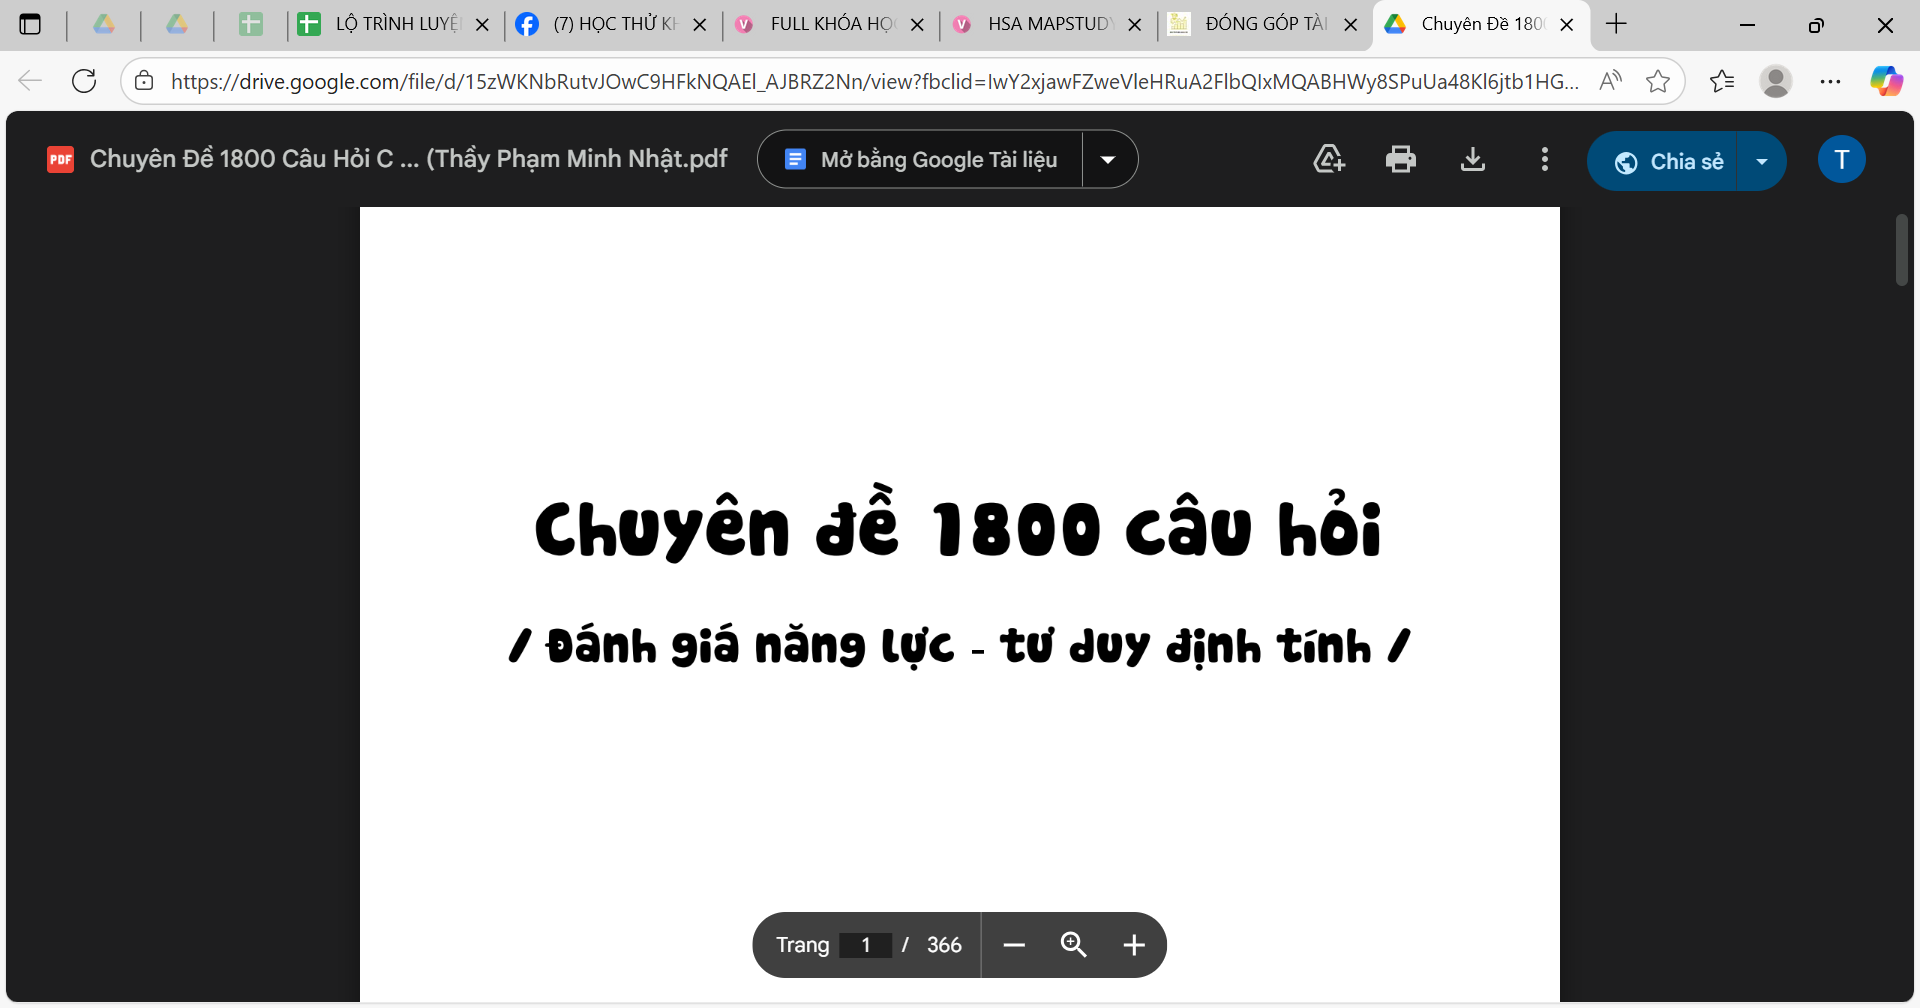Image resolution: width=1920 pixels, height=1008 pixels.
Task: Zoom out of the PDF with minus
Action: (x=1014, y=945)
